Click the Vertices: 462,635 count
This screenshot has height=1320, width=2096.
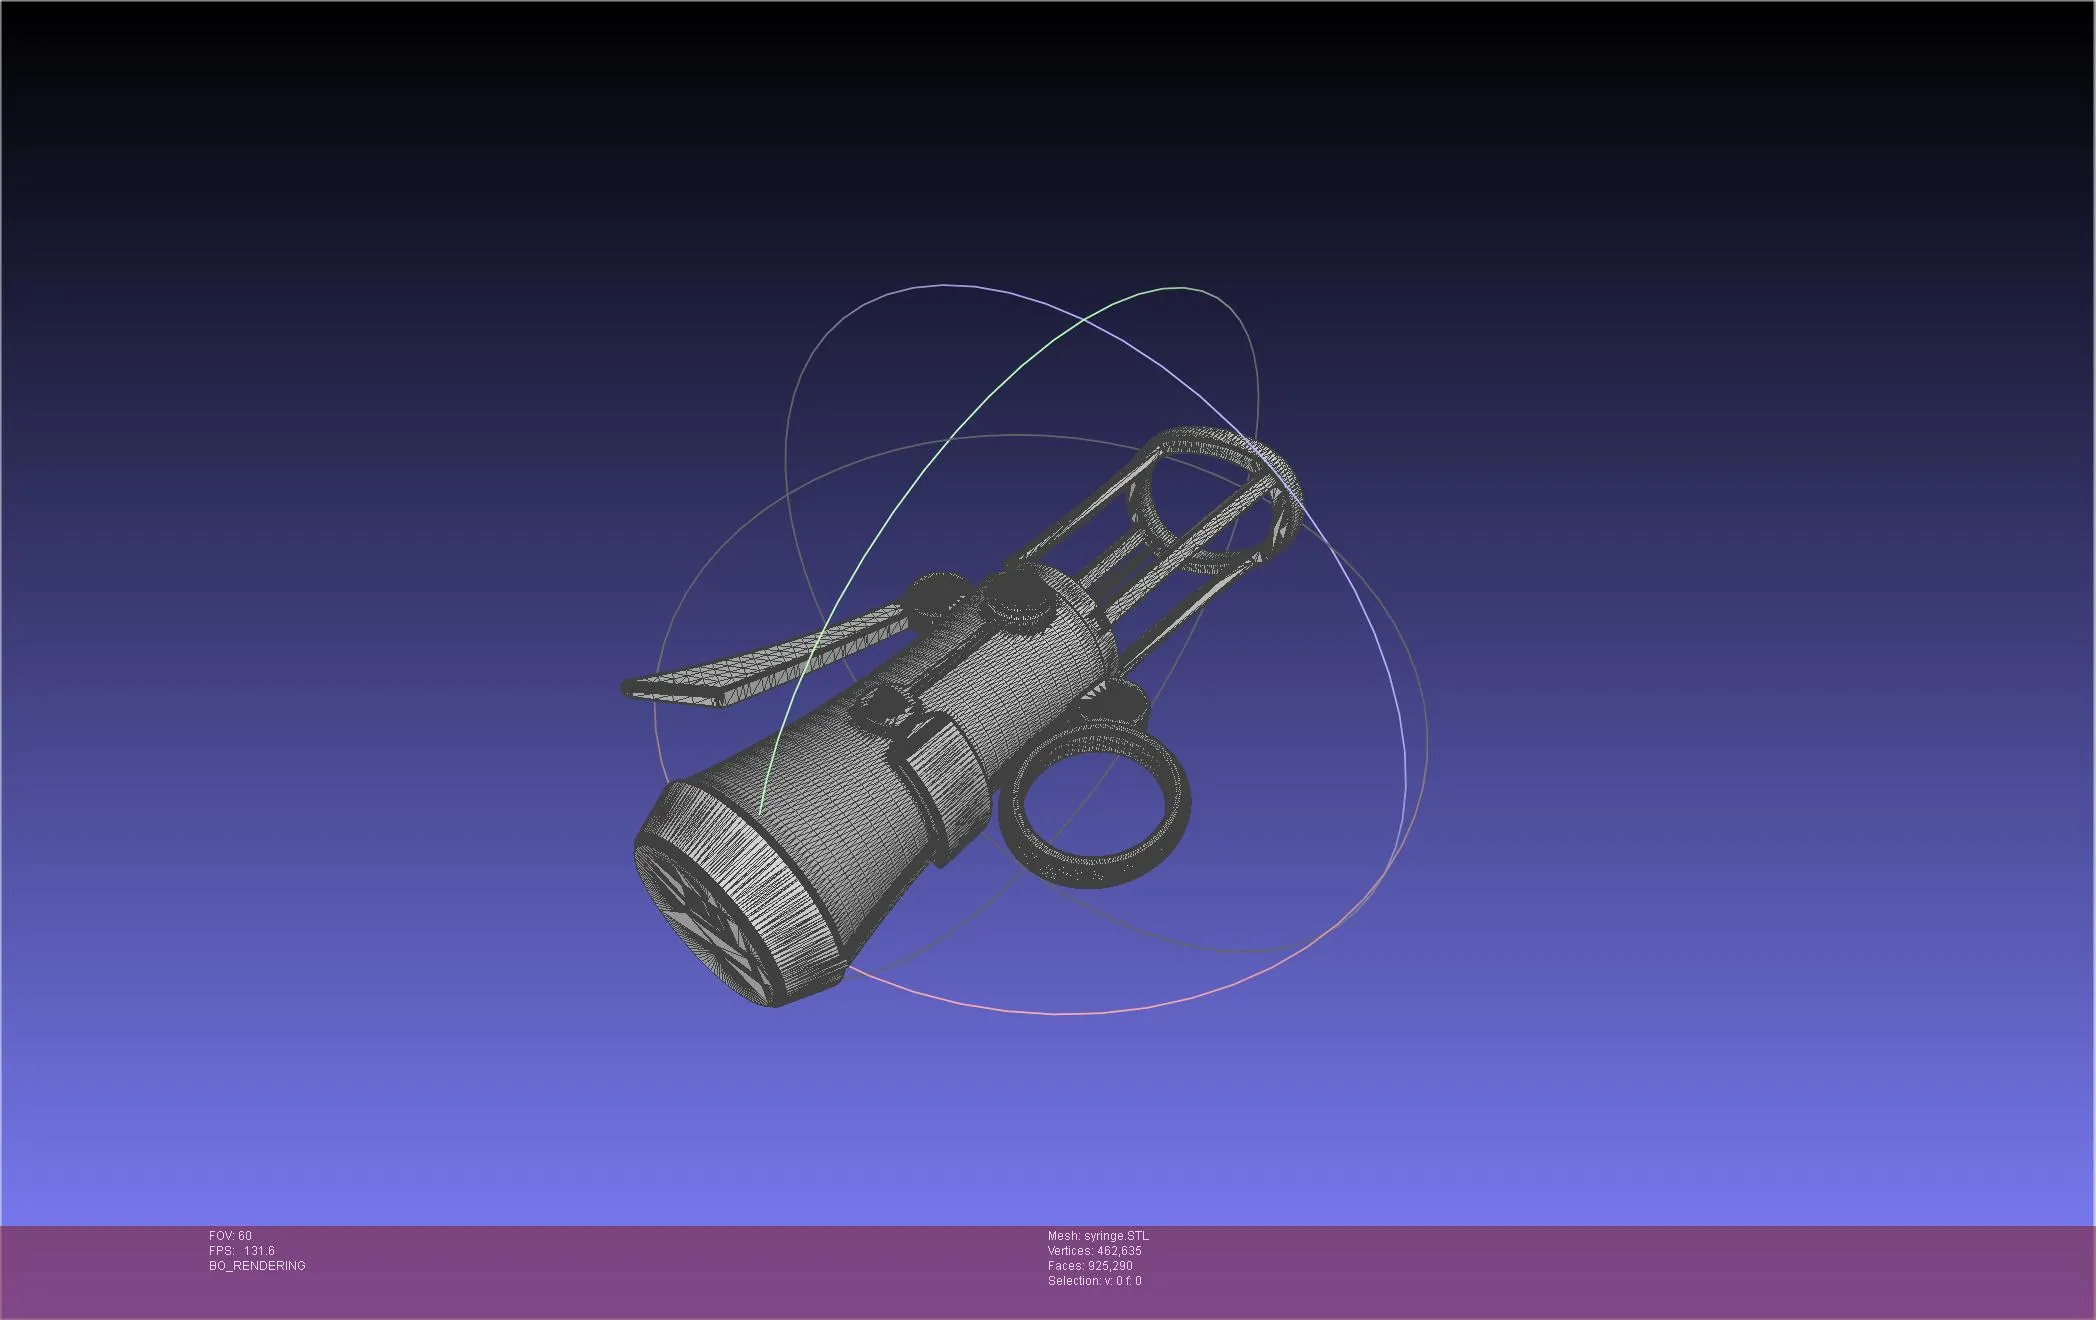(x=1095, y=1251)
